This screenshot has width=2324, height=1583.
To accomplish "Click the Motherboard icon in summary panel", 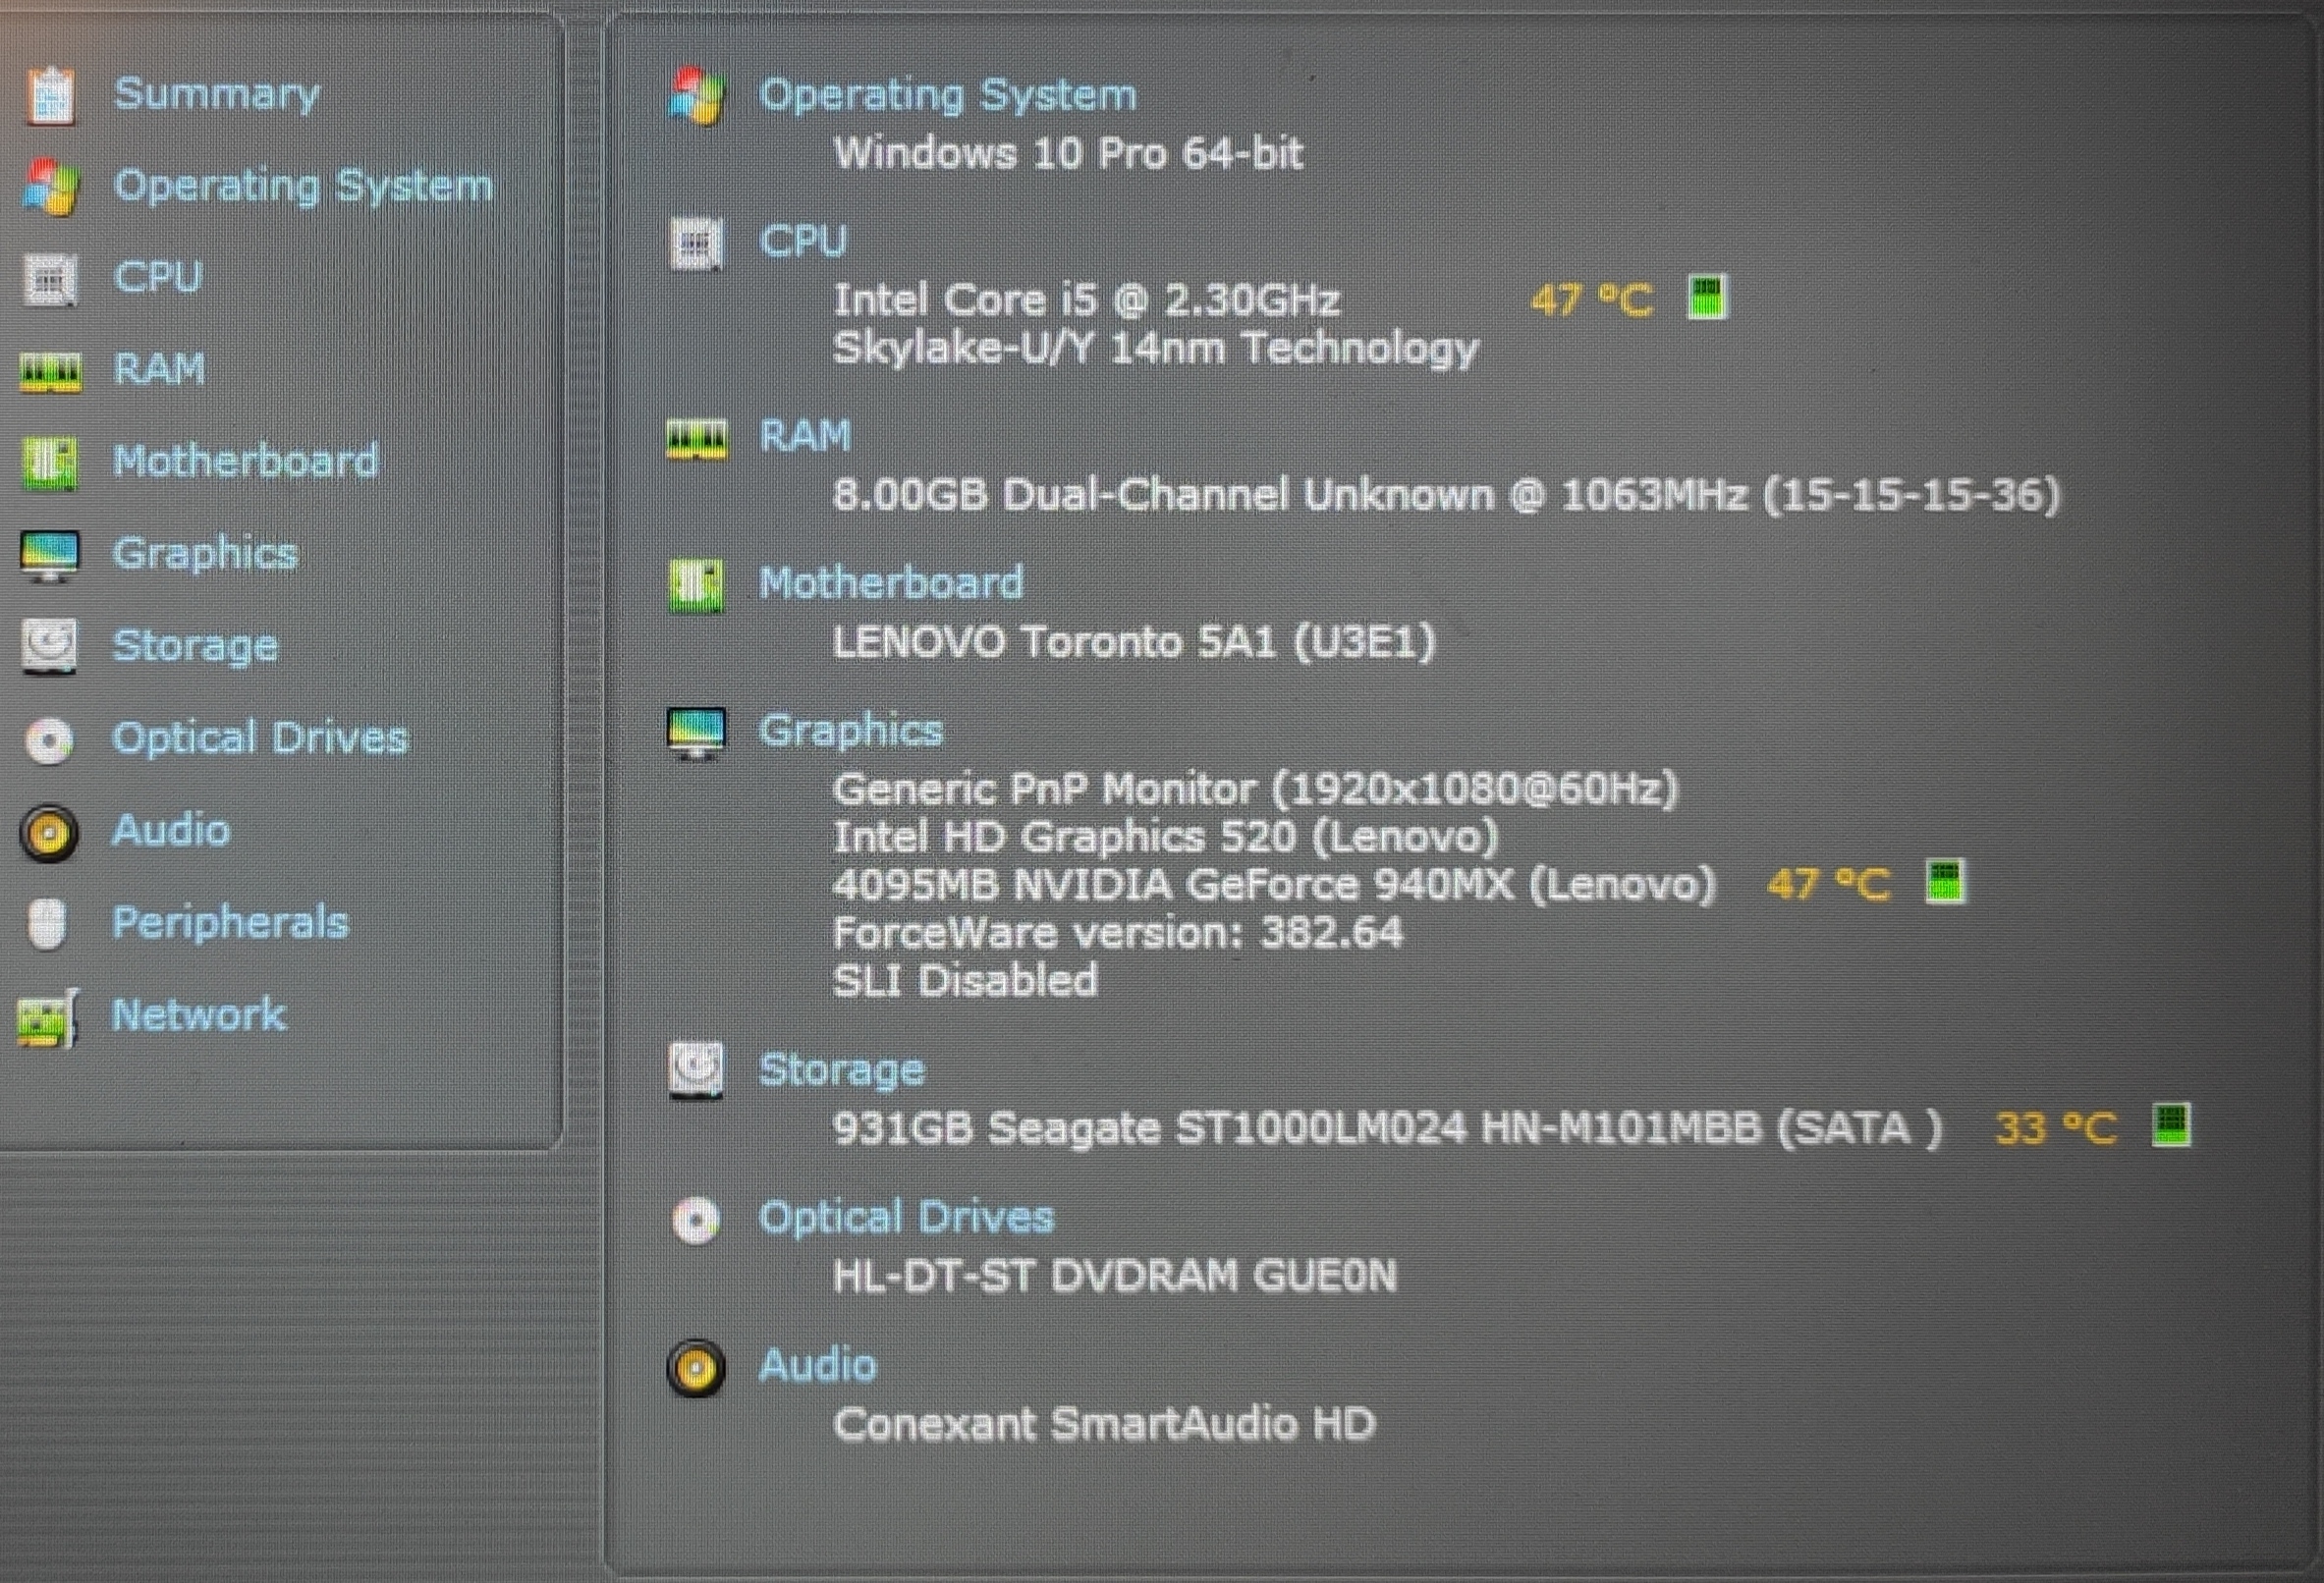I will coord(696,586).
